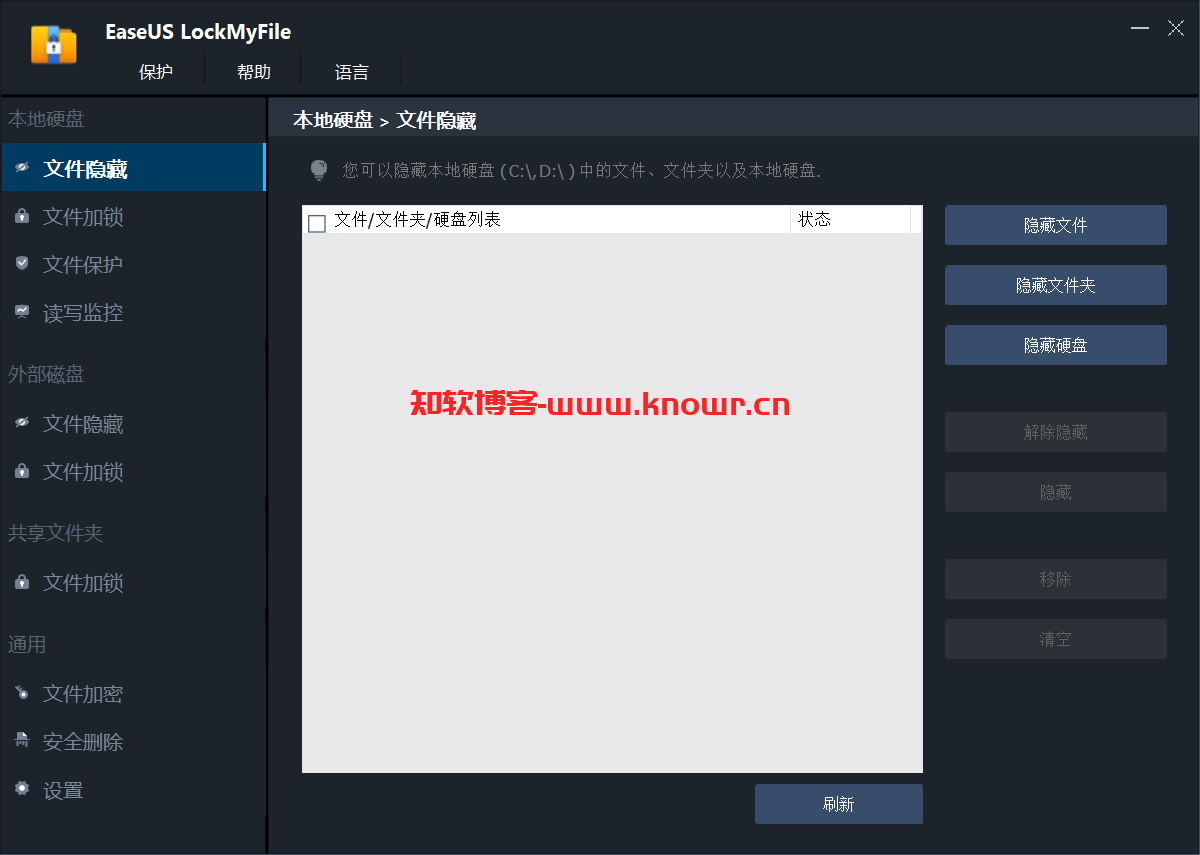Click the 清空 button

(1055, 639)
